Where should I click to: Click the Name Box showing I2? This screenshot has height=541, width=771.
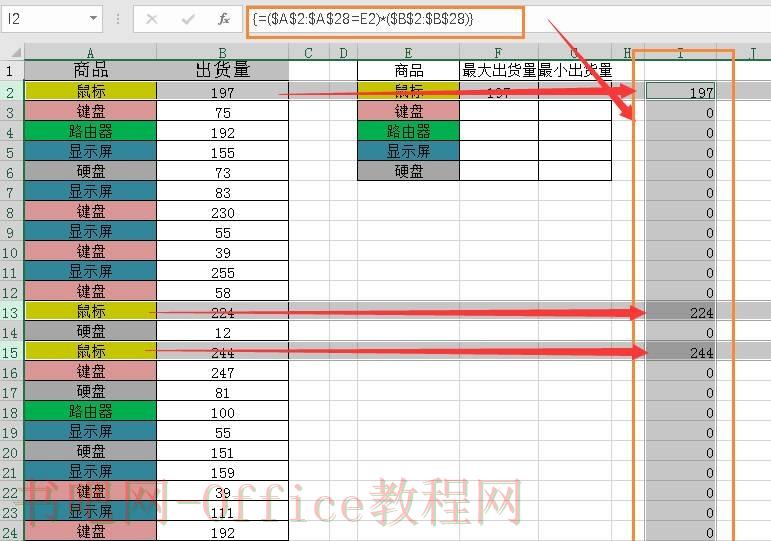(x=52, y=19)
